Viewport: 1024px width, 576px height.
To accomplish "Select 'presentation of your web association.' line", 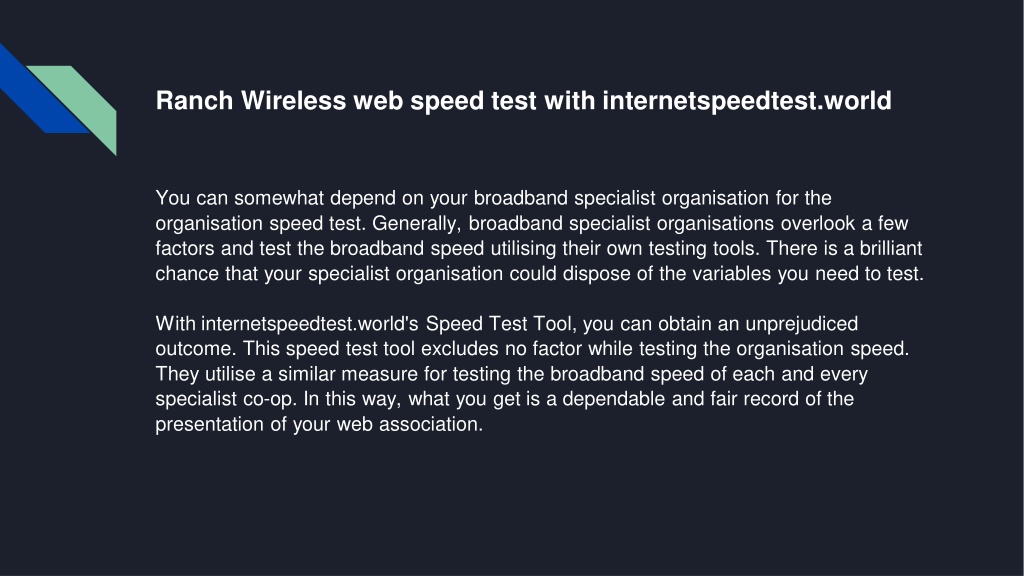I will coord(319,424).
